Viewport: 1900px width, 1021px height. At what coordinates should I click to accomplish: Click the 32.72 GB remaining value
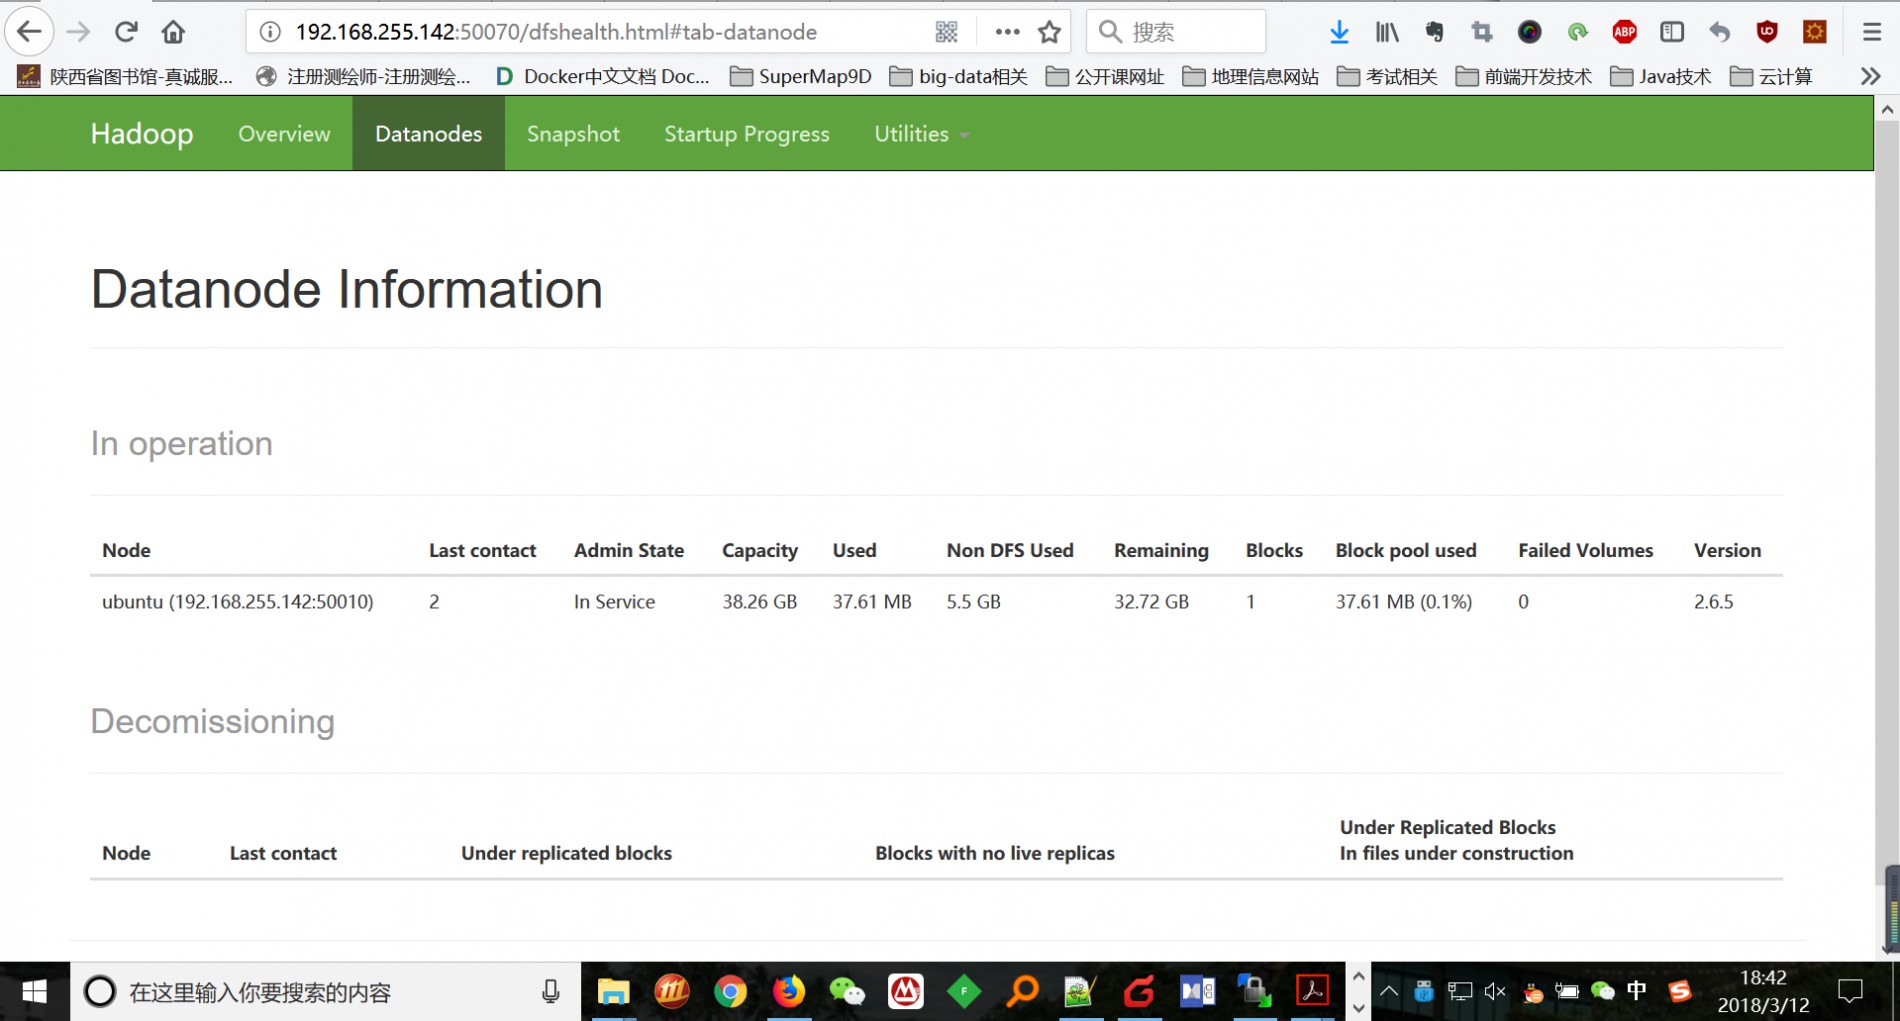tap(1151, 602)
